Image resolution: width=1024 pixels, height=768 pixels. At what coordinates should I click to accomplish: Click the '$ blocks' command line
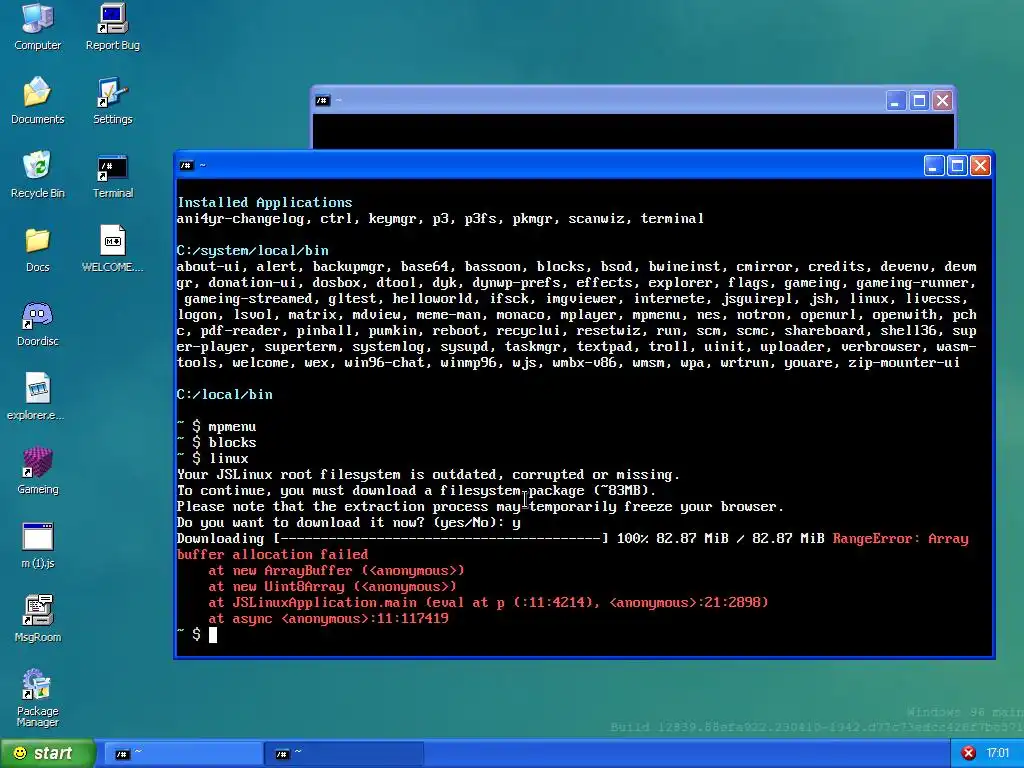pyautogui.click(x=224, y=443)
